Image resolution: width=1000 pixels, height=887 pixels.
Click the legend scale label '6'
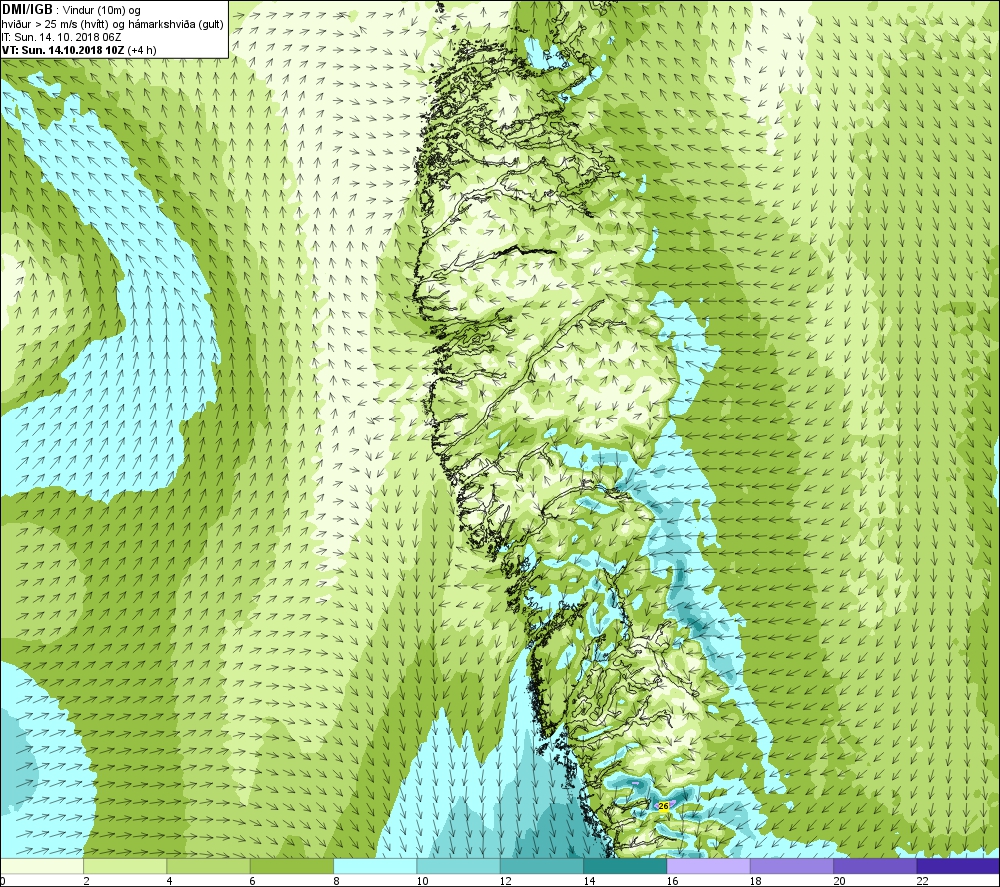point(253,881)
